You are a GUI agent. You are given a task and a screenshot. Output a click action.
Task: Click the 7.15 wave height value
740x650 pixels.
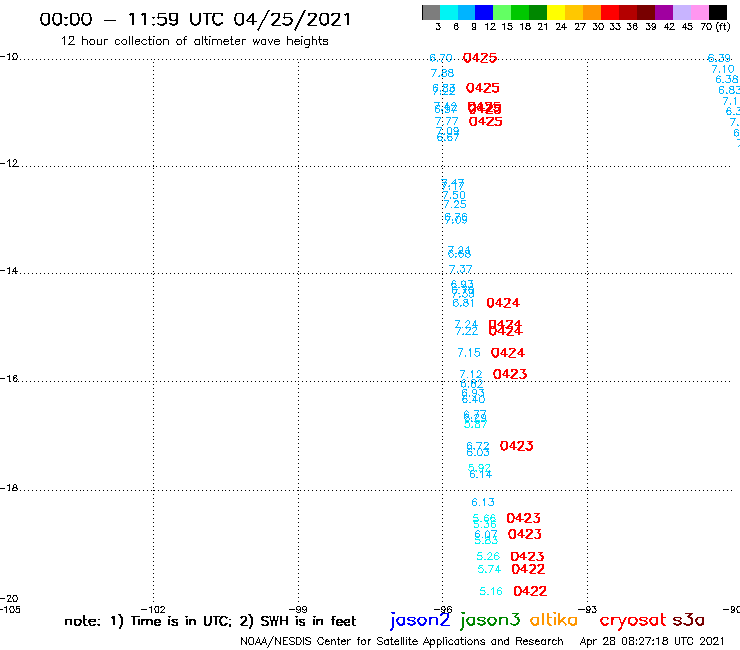click(x=469, y=353)
